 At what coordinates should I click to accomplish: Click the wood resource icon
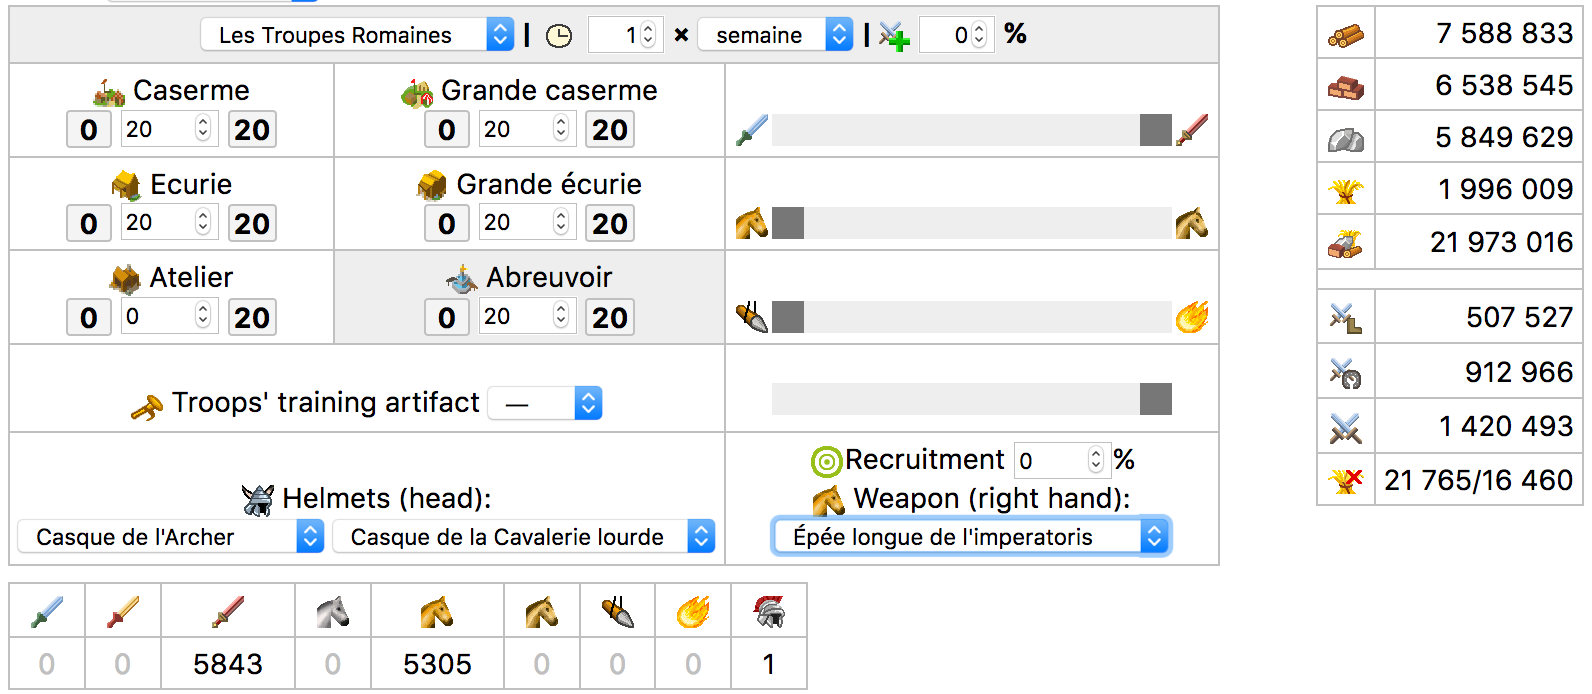[1345, 35]
